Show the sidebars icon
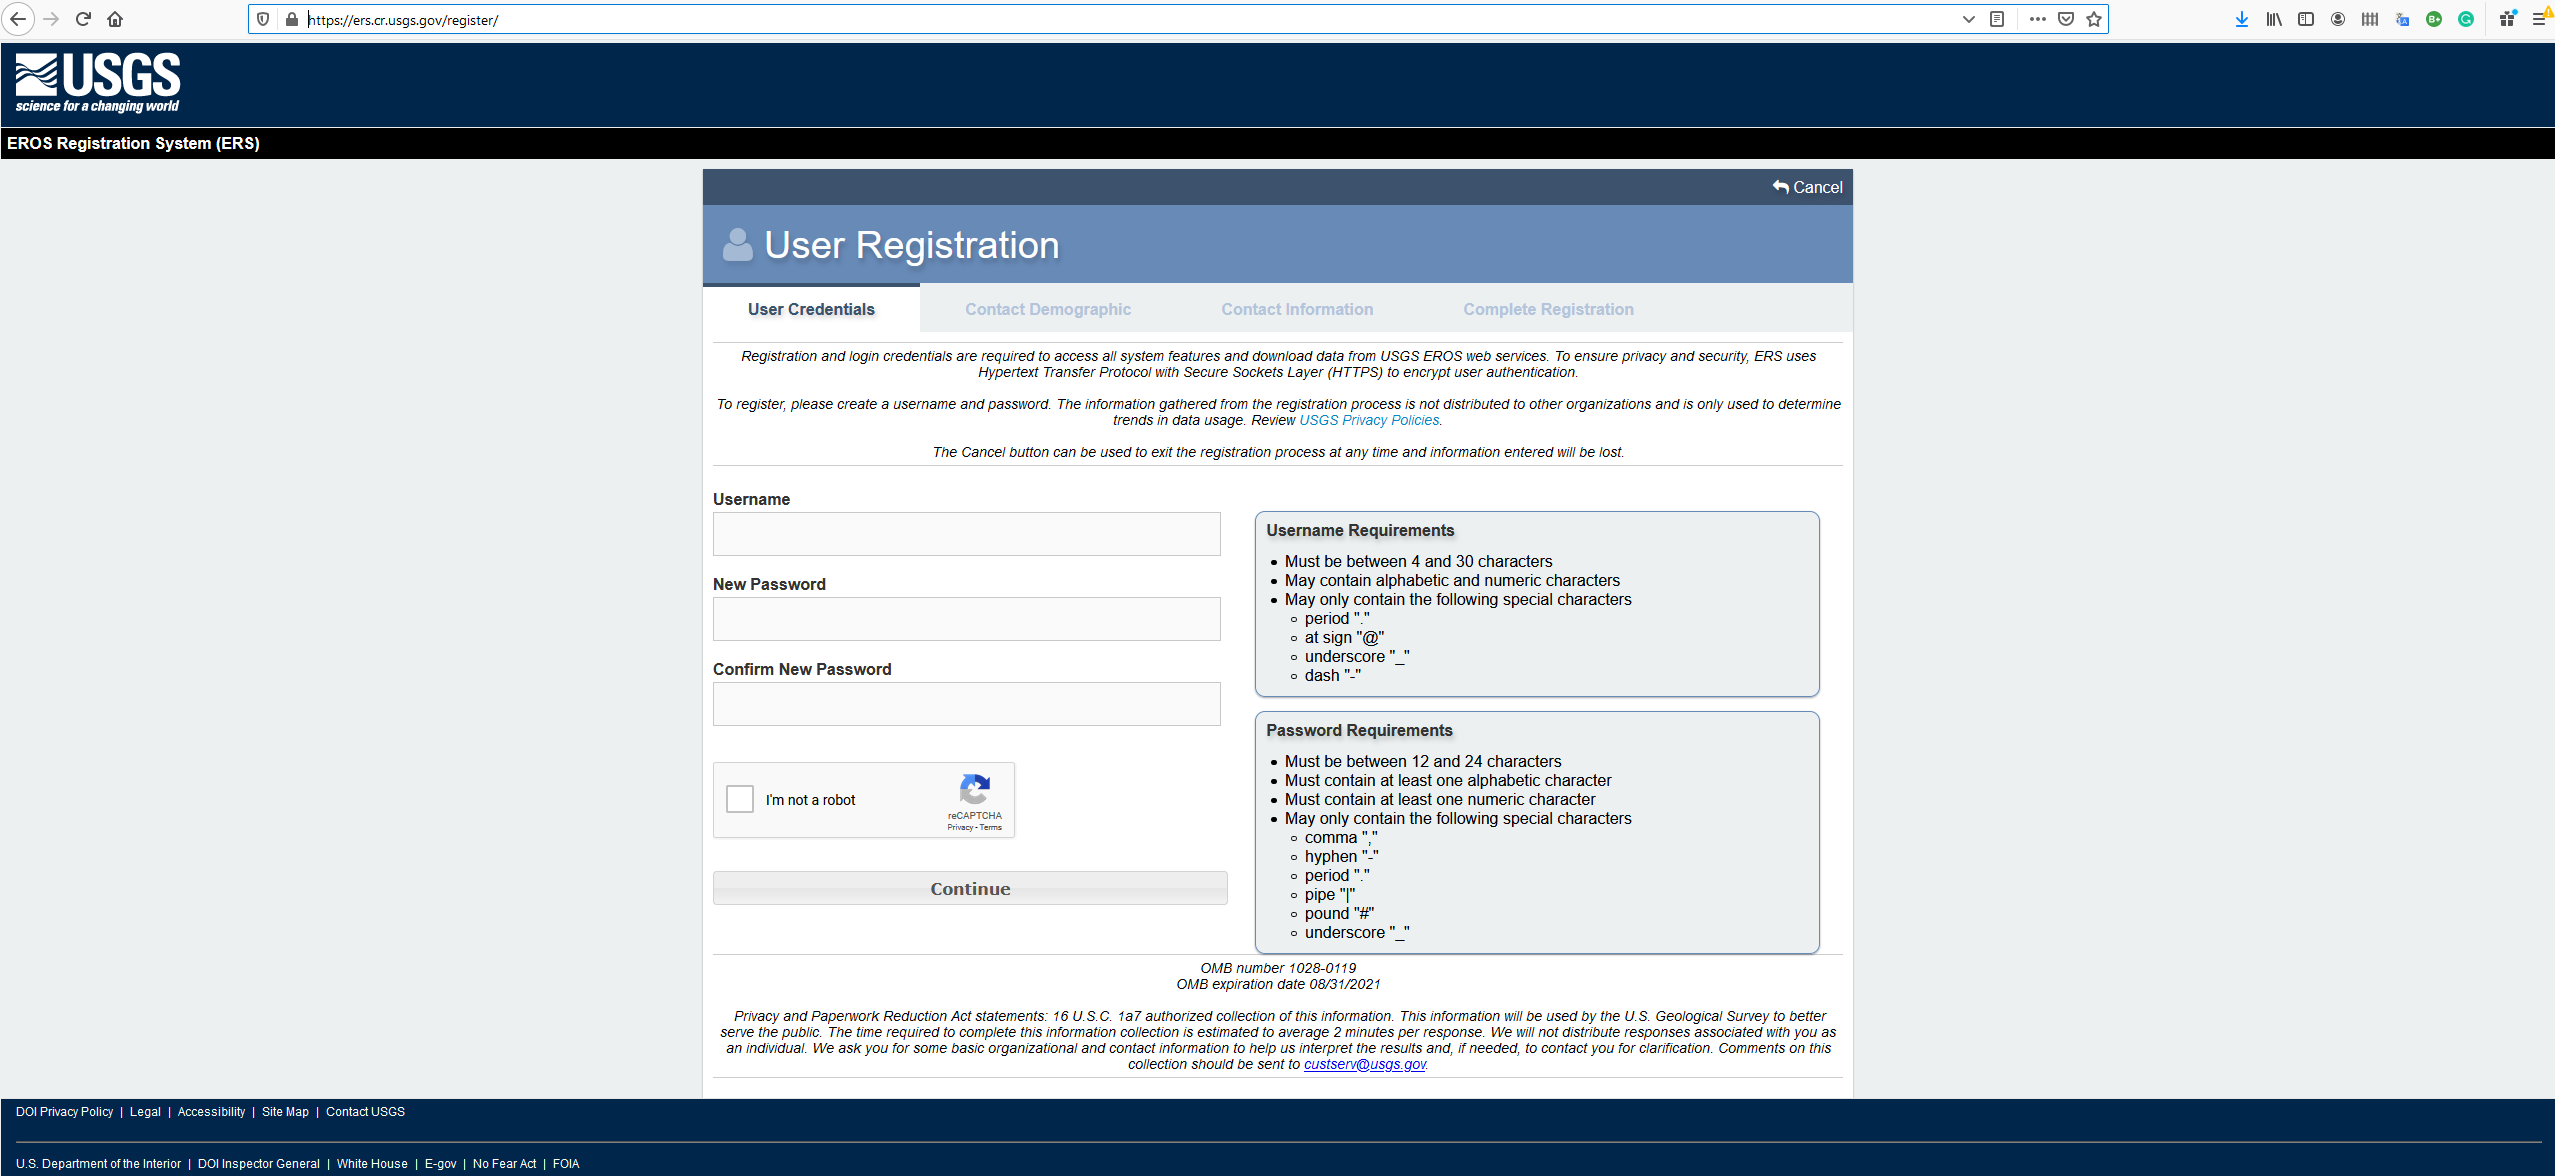 pyautogui.click(x=2306, y=19)
